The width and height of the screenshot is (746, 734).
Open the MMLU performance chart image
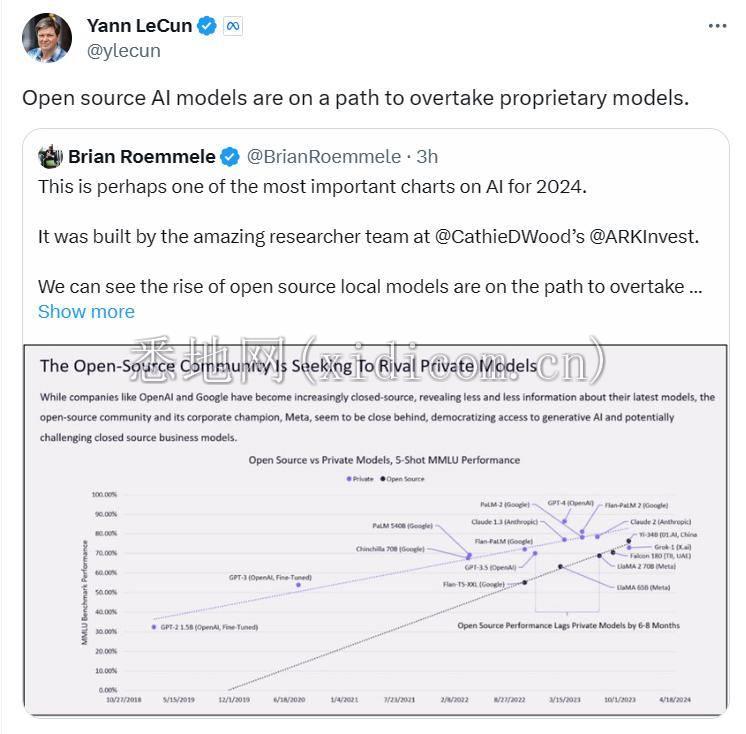(375, 529)
